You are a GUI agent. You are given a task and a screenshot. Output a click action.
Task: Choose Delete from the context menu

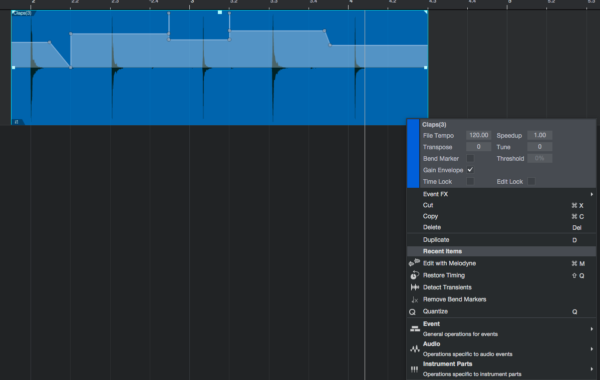click(x=501, y=227)
